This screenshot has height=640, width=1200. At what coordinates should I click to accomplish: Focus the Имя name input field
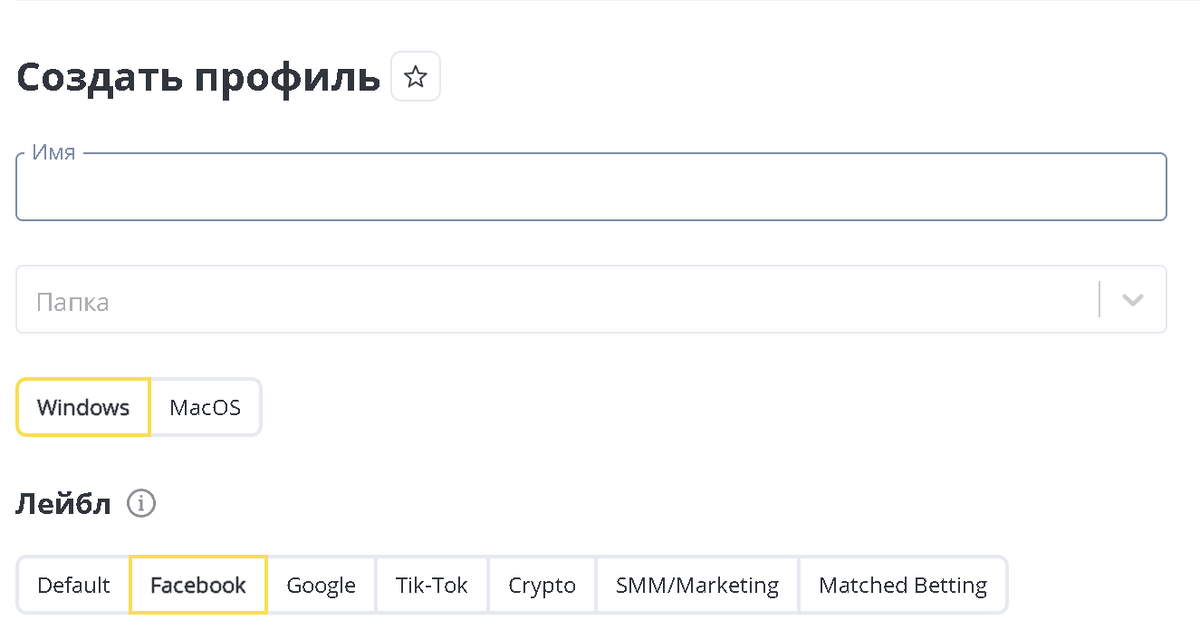click(590, 188)
